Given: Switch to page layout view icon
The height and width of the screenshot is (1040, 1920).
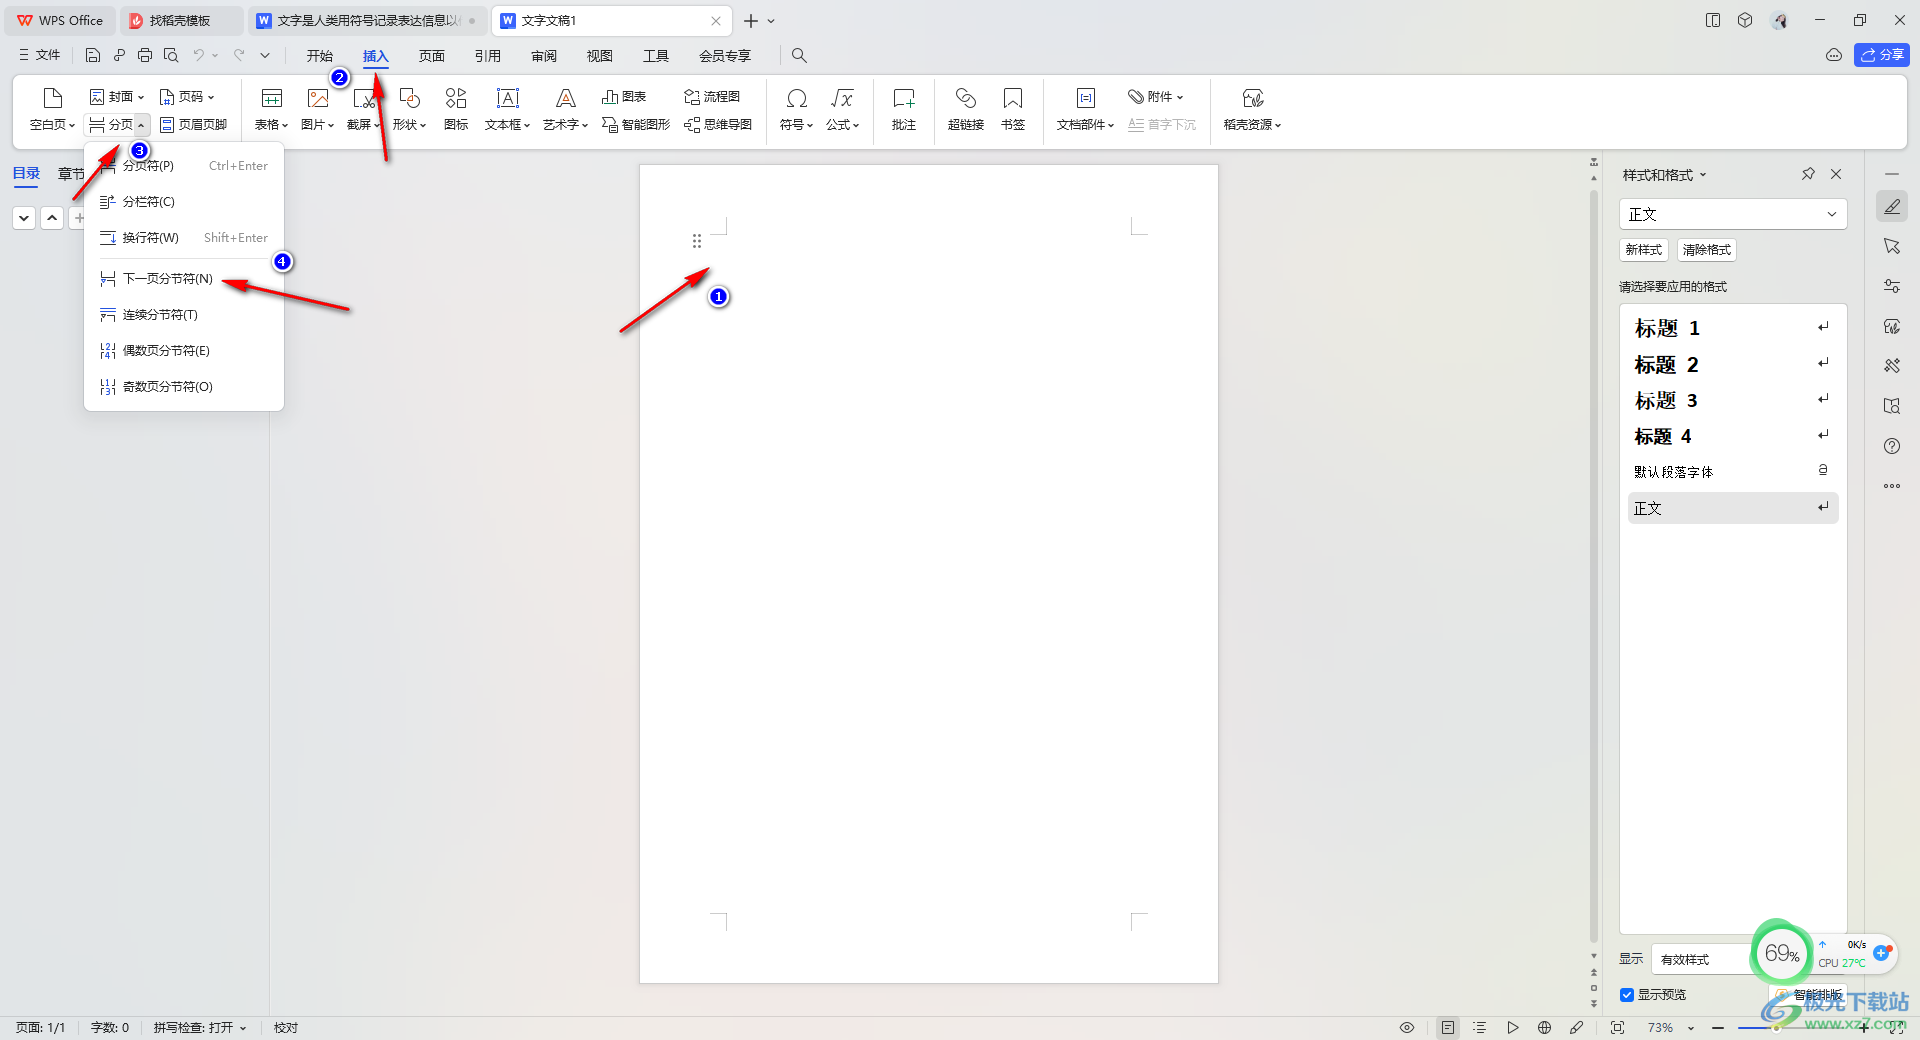Looking at the screenshot, I should 1448,1028.
